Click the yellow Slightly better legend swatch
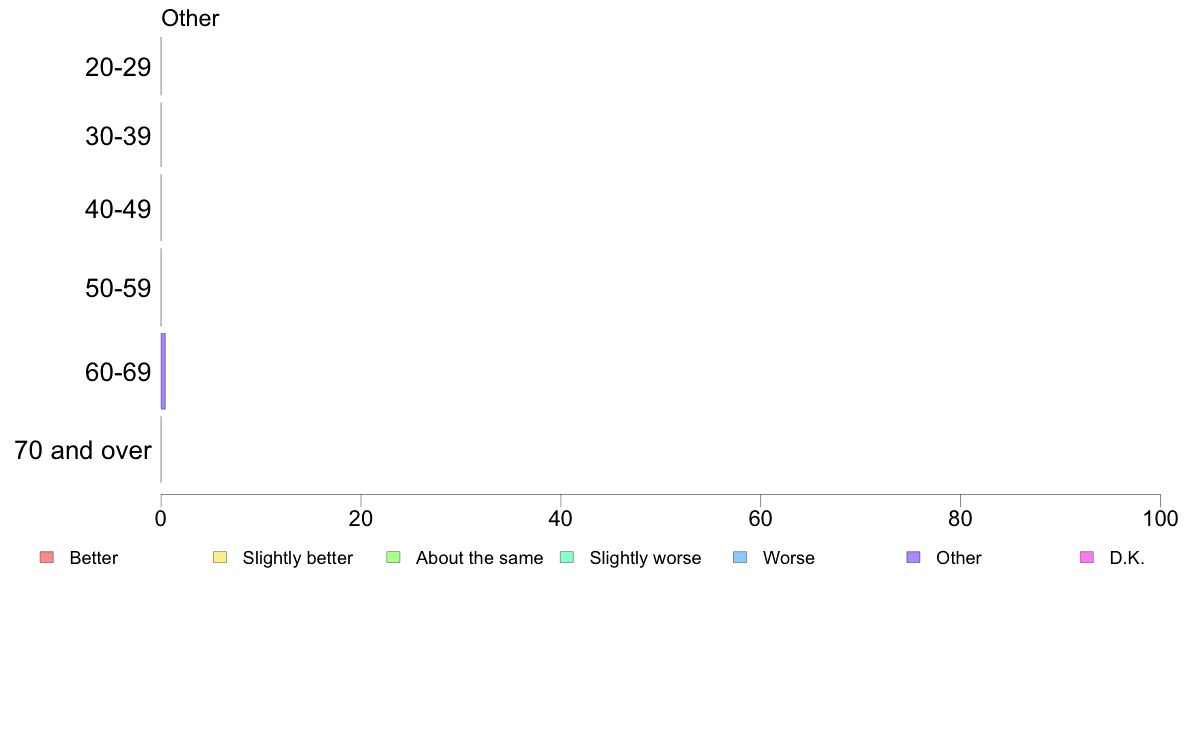 click(x=220, y=557)
